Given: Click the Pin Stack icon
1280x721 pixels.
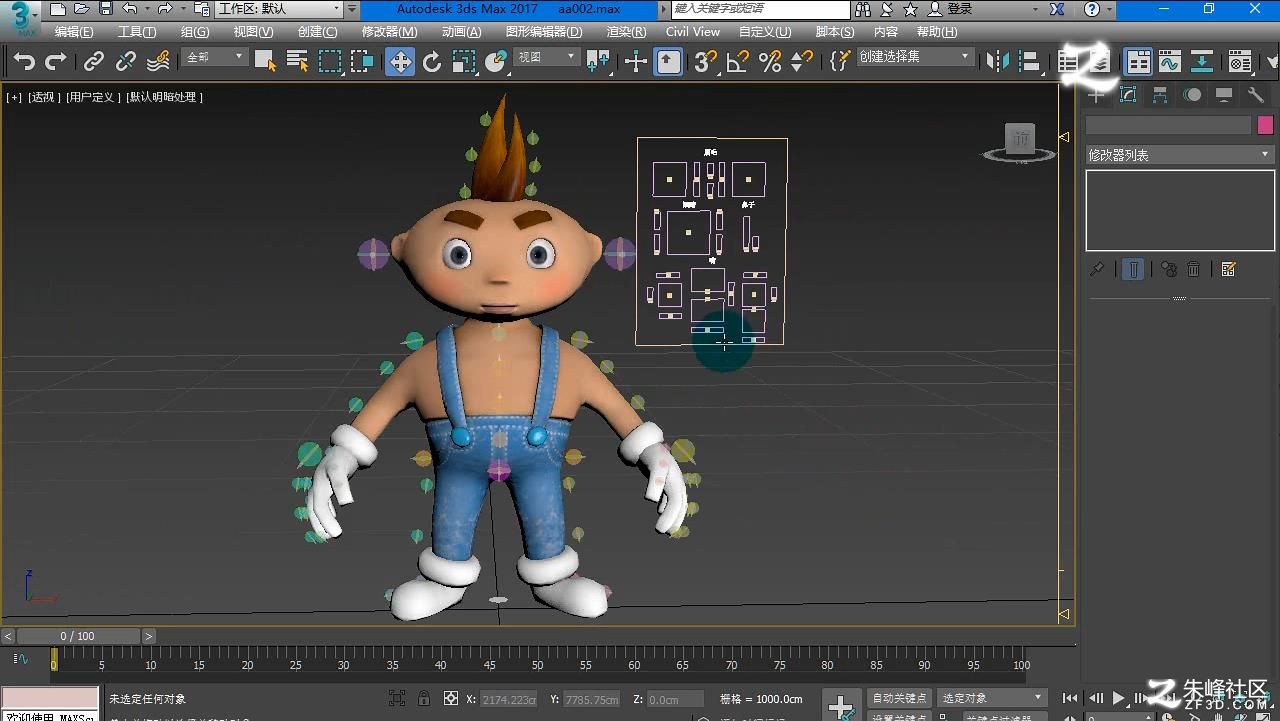Looking at the screenshot, I should (x=1097, y=269).
